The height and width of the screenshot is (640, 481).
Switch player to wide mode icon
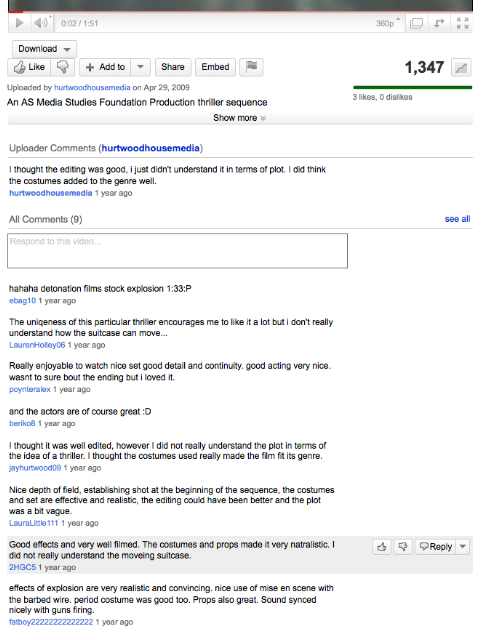416,23
